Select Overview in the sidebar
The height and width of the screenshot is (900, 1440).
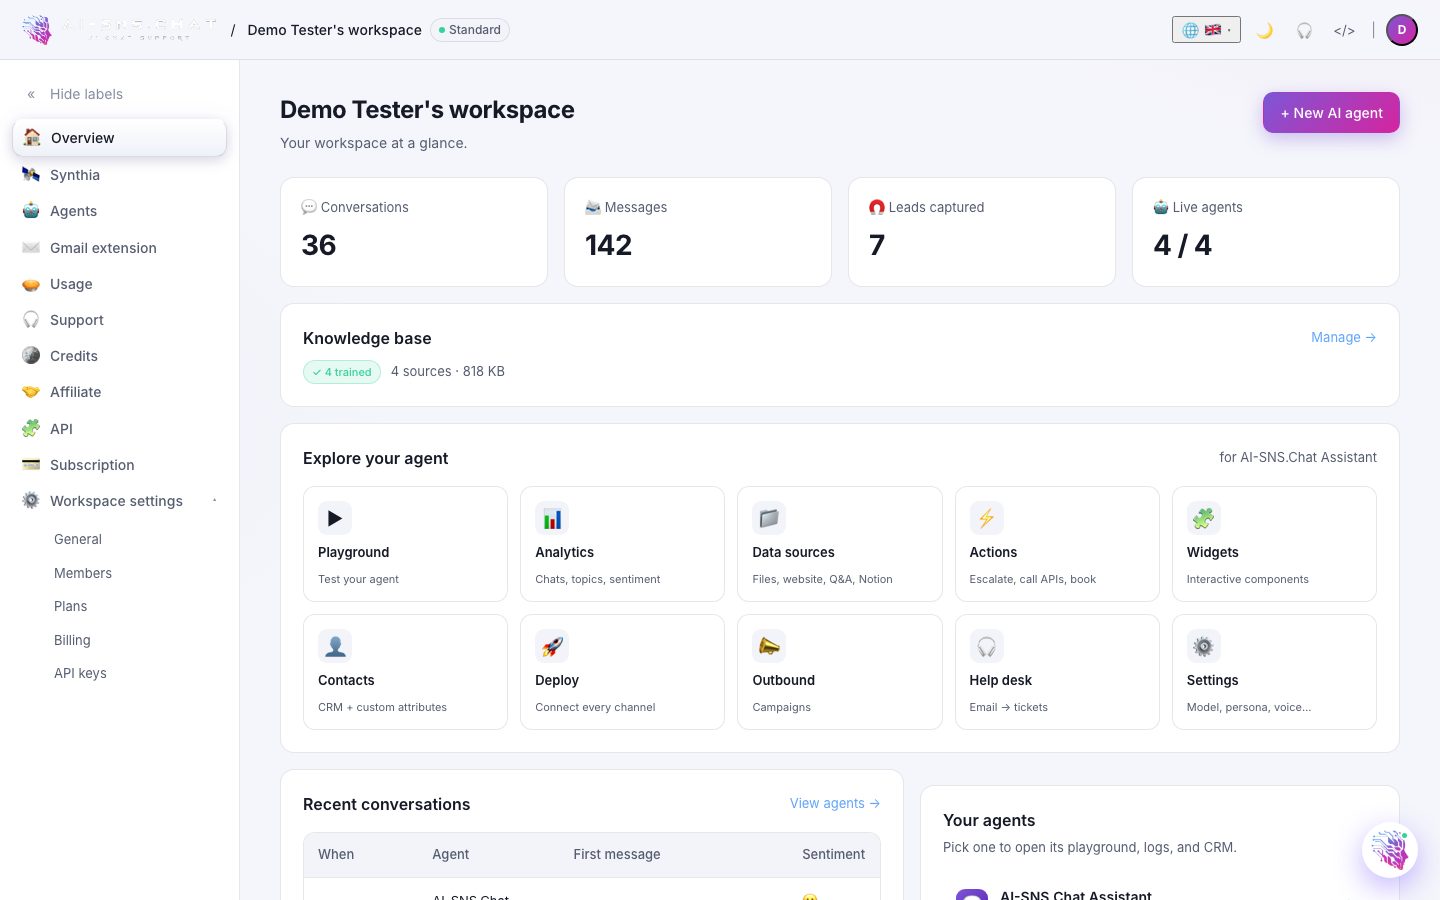pyautogui.click(x=119, y=138)
